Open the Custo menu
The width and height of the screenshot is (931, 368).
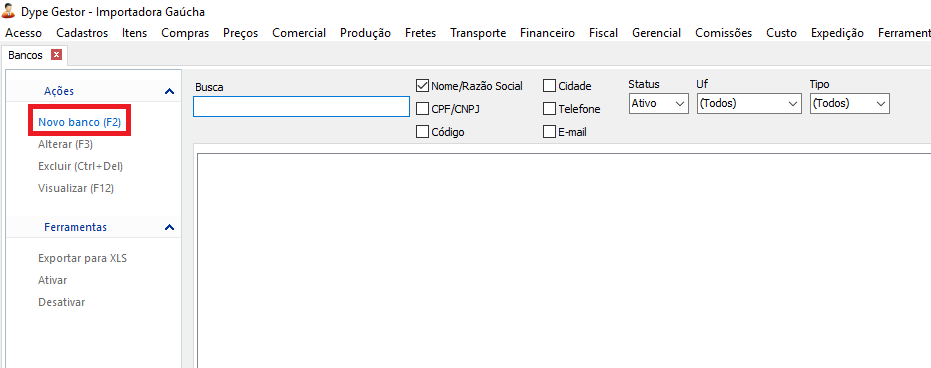coord(781,33)
